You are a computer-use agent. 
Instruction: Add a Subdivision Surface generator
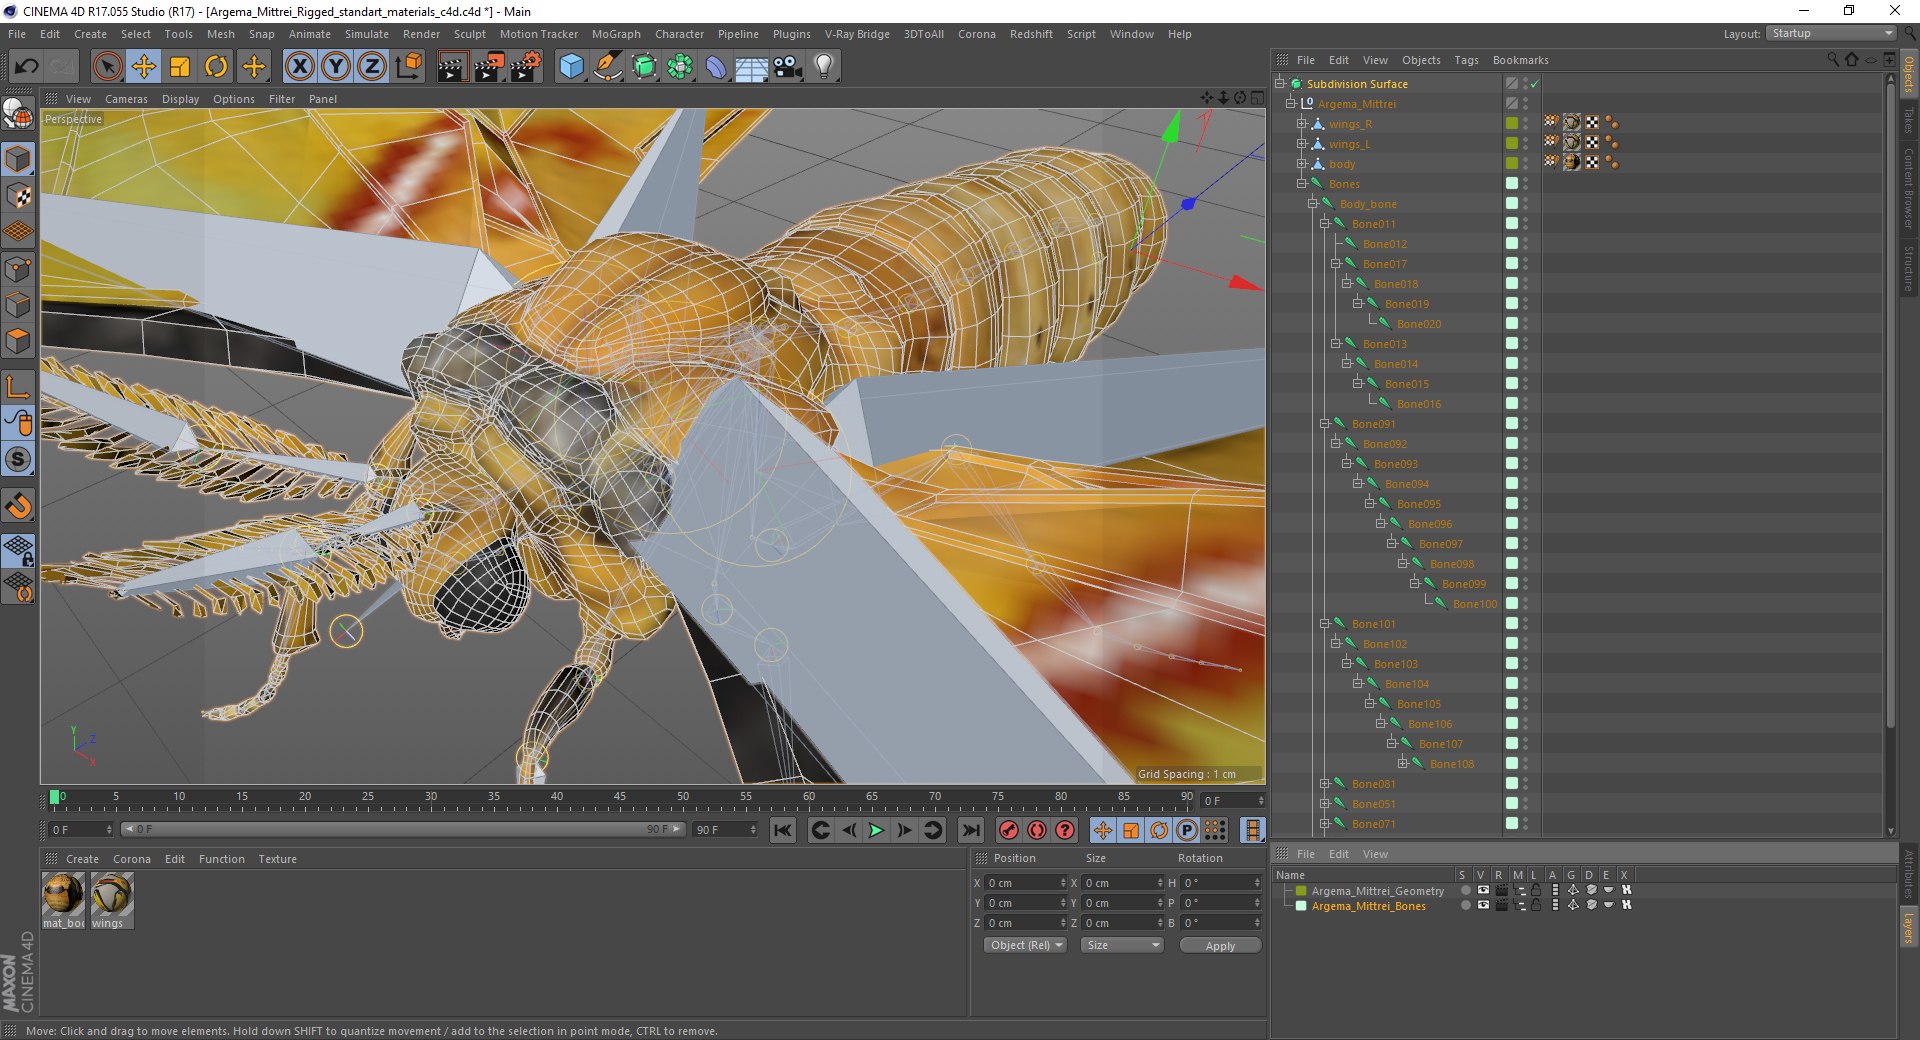coord(644,67)
